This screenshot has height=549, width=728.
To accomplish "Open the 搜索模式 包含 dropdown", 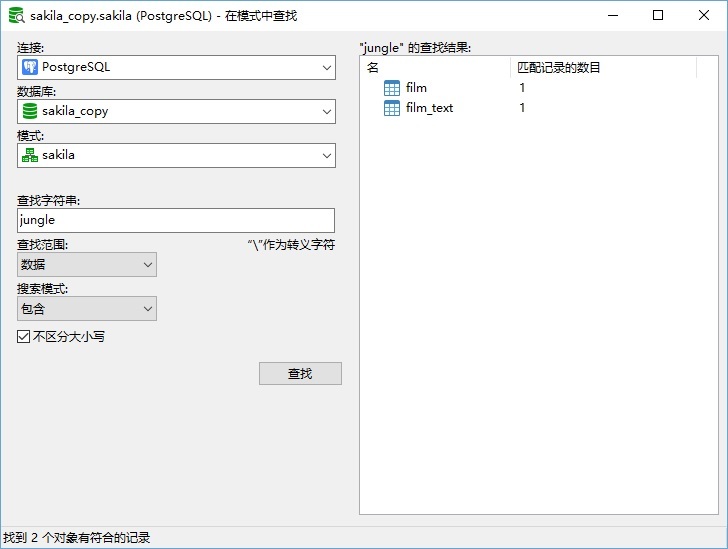I will tap(87, 308).
